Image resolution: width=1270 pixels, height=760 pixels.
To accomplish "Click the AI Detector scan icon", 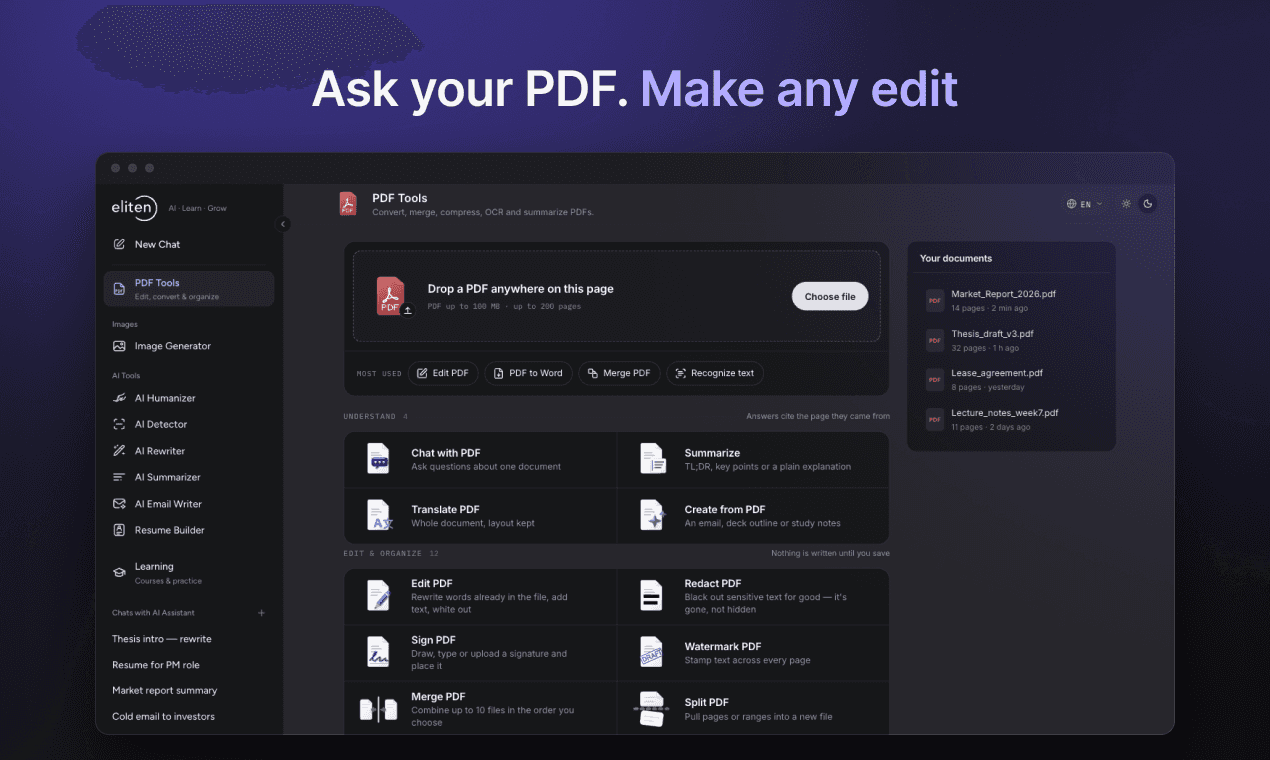I will coord(119,424).
